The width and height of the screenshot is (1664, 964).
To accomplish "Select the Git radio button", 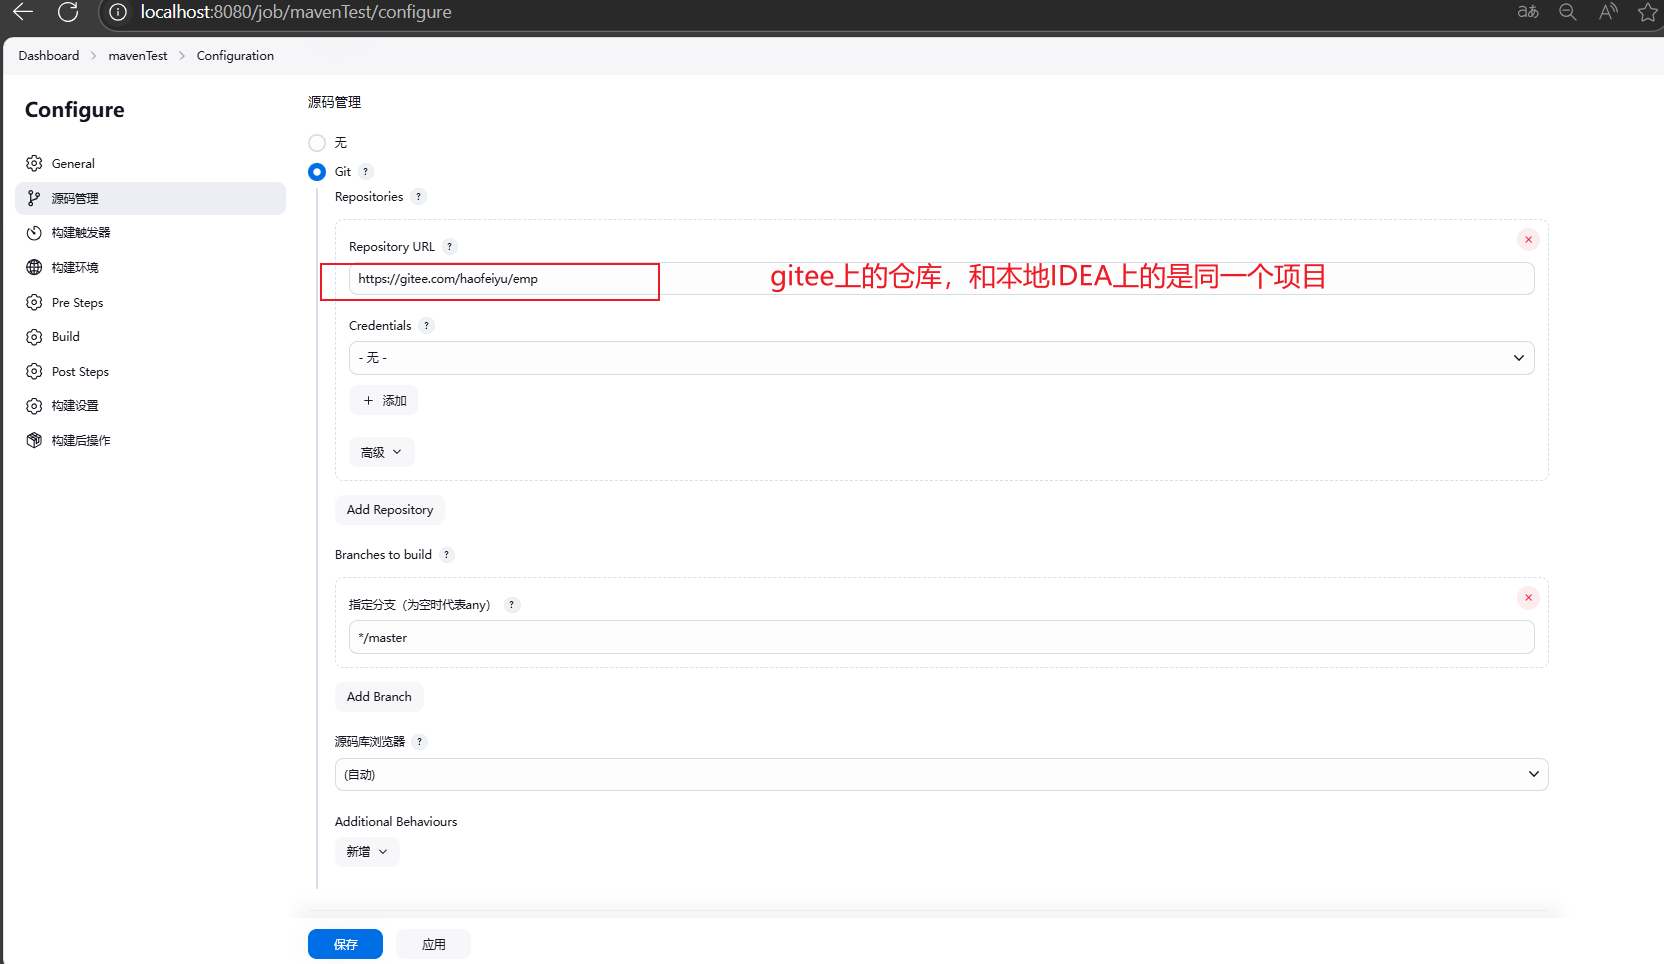I will (x=317, y=172).
